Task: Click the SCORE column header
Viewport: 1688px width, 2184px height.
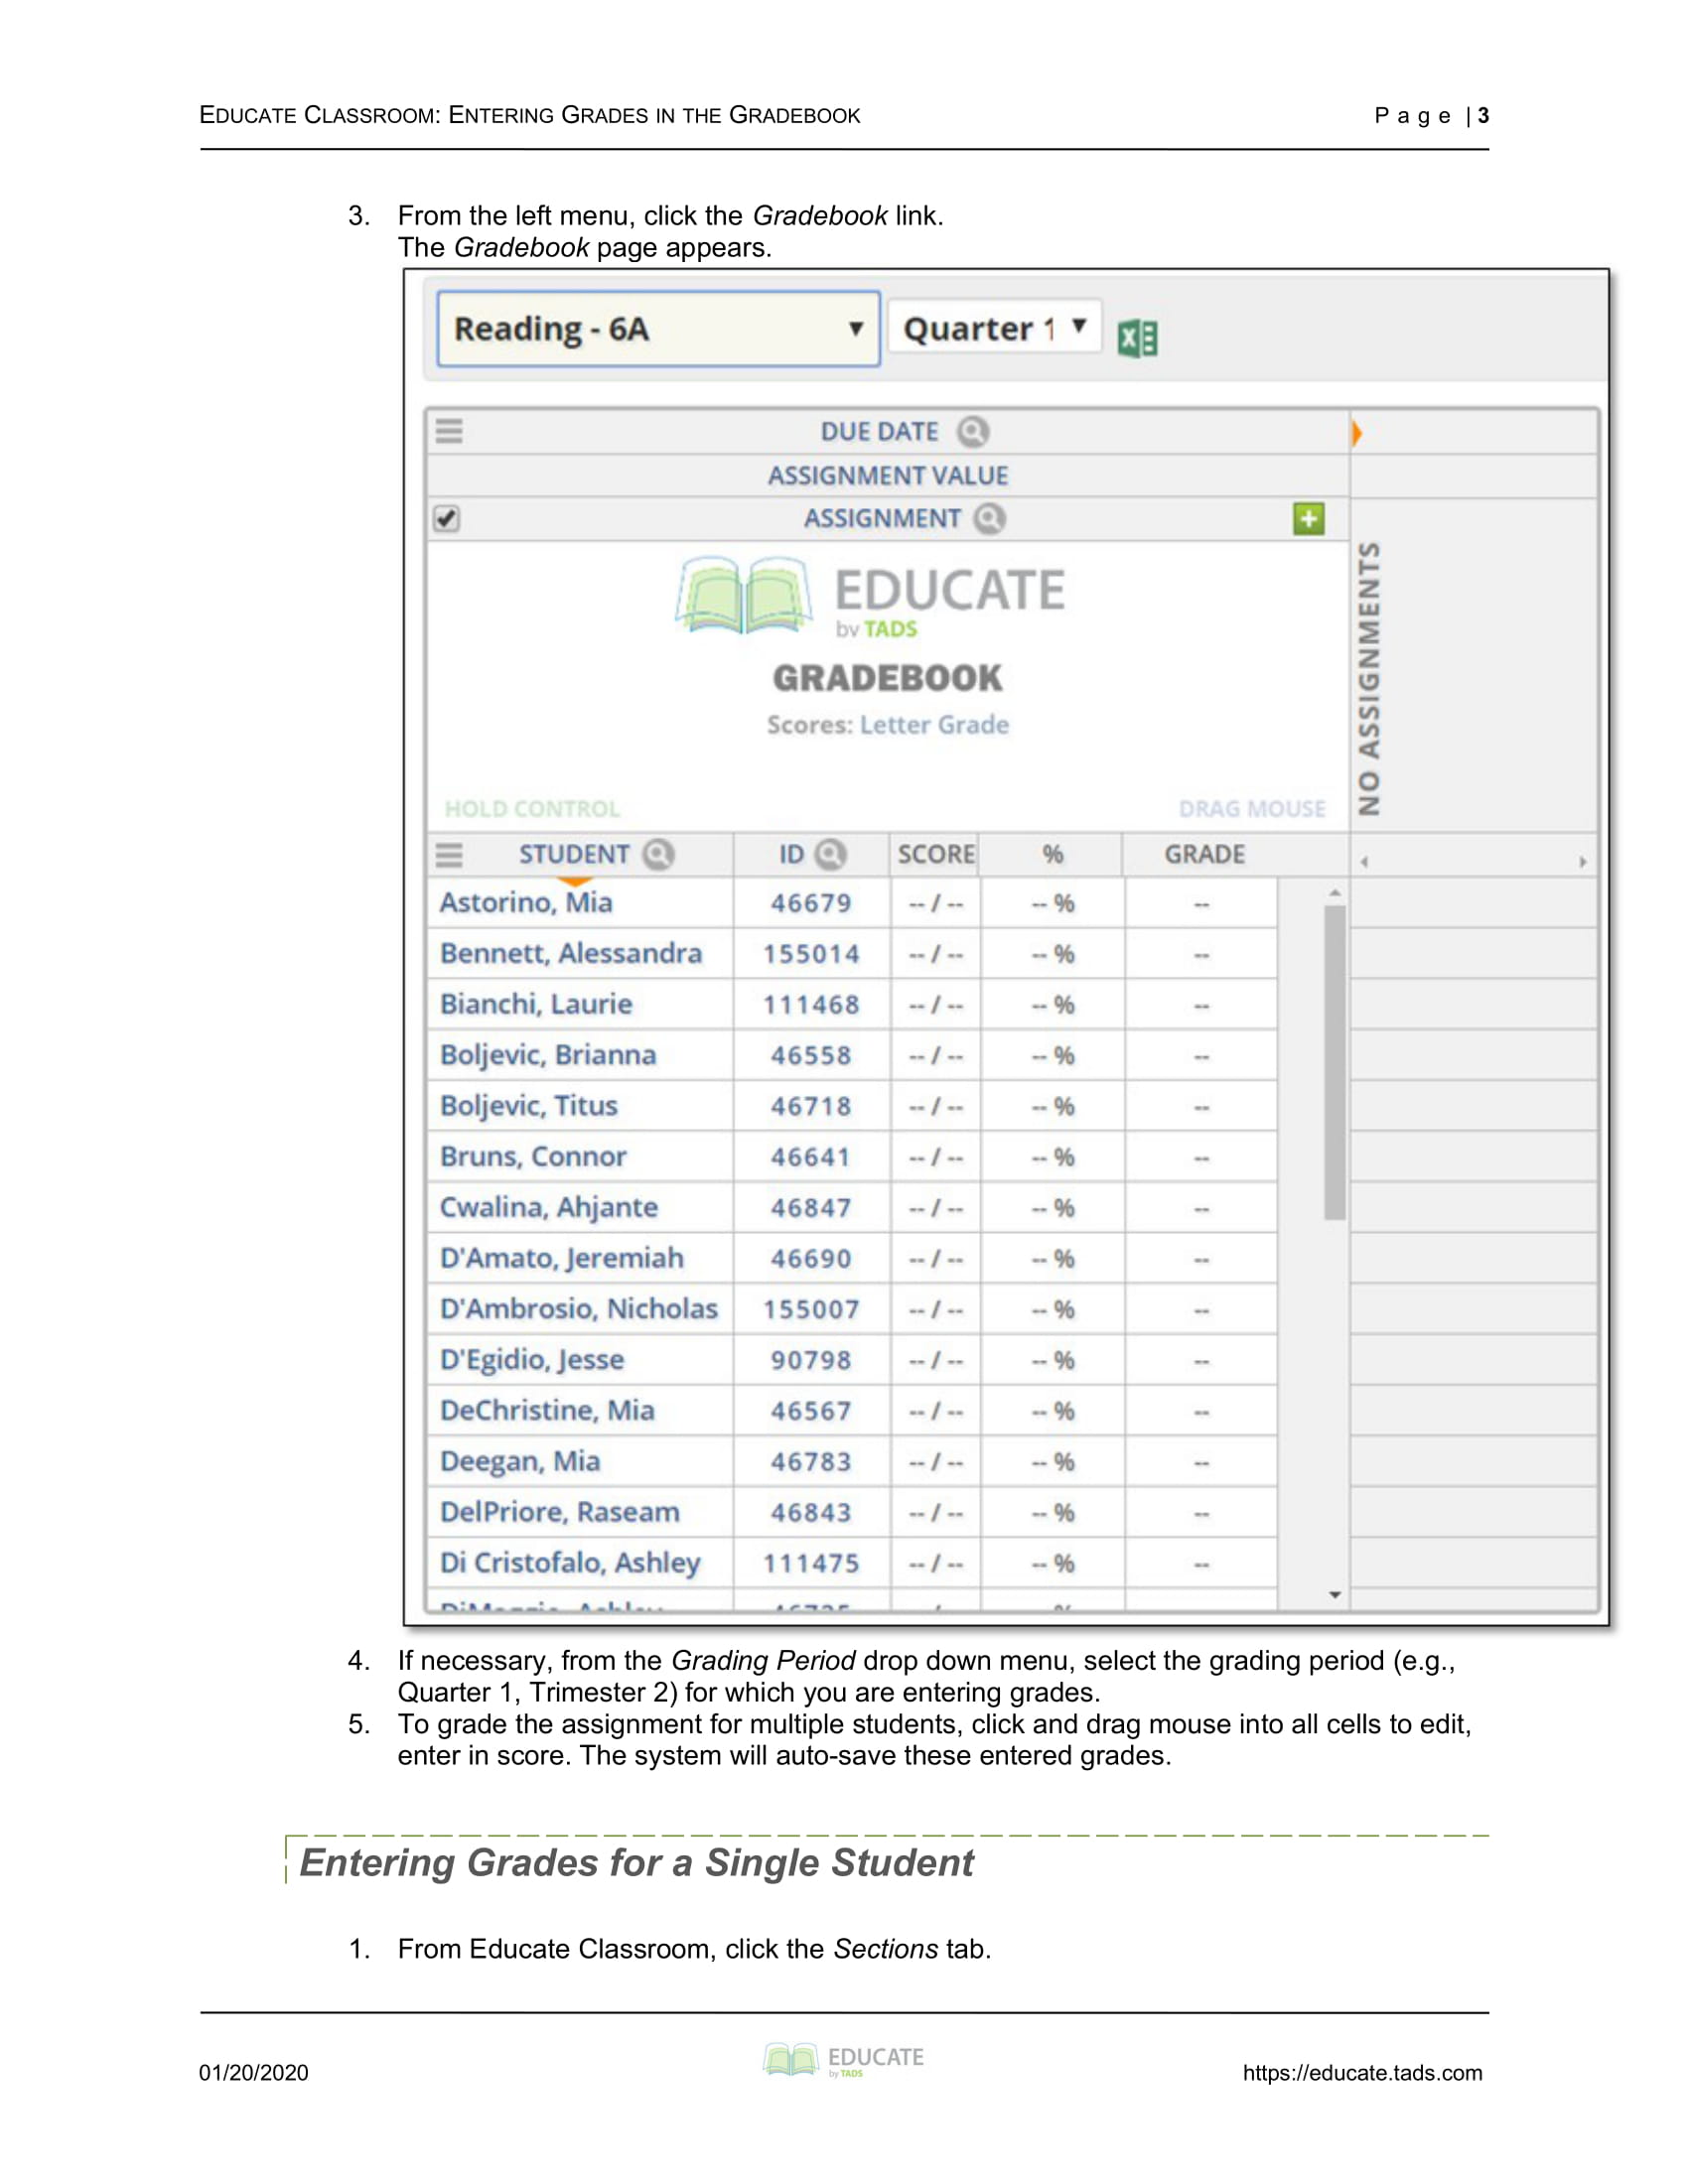Action: (x=935, y=854)
